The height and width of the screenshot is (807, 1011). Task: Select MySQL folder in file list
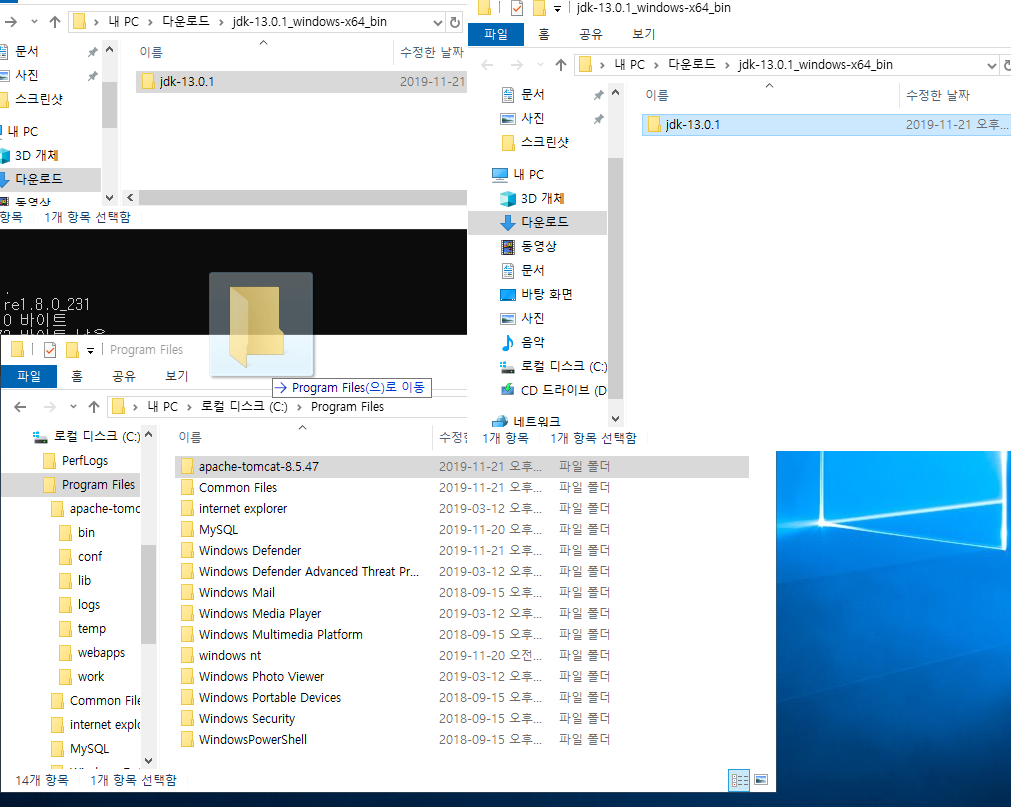click(462, 530)
